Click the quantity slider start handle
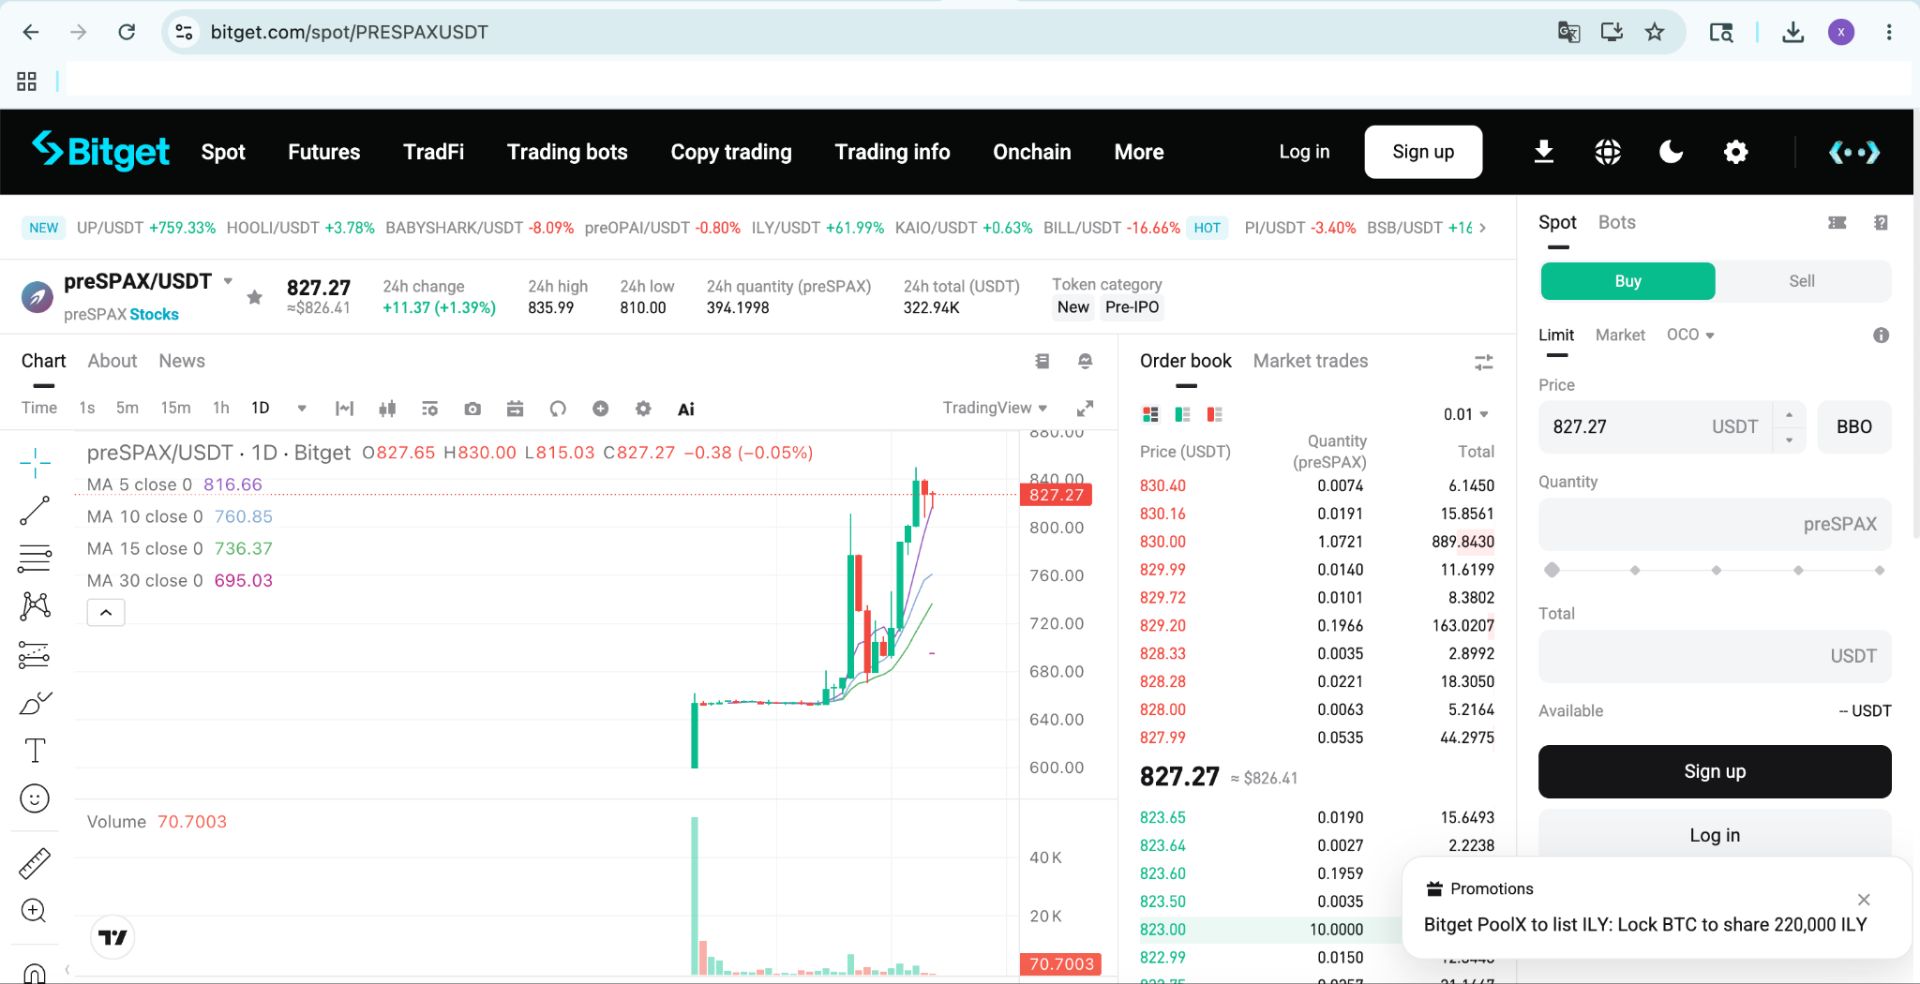 click(1552, 570)
